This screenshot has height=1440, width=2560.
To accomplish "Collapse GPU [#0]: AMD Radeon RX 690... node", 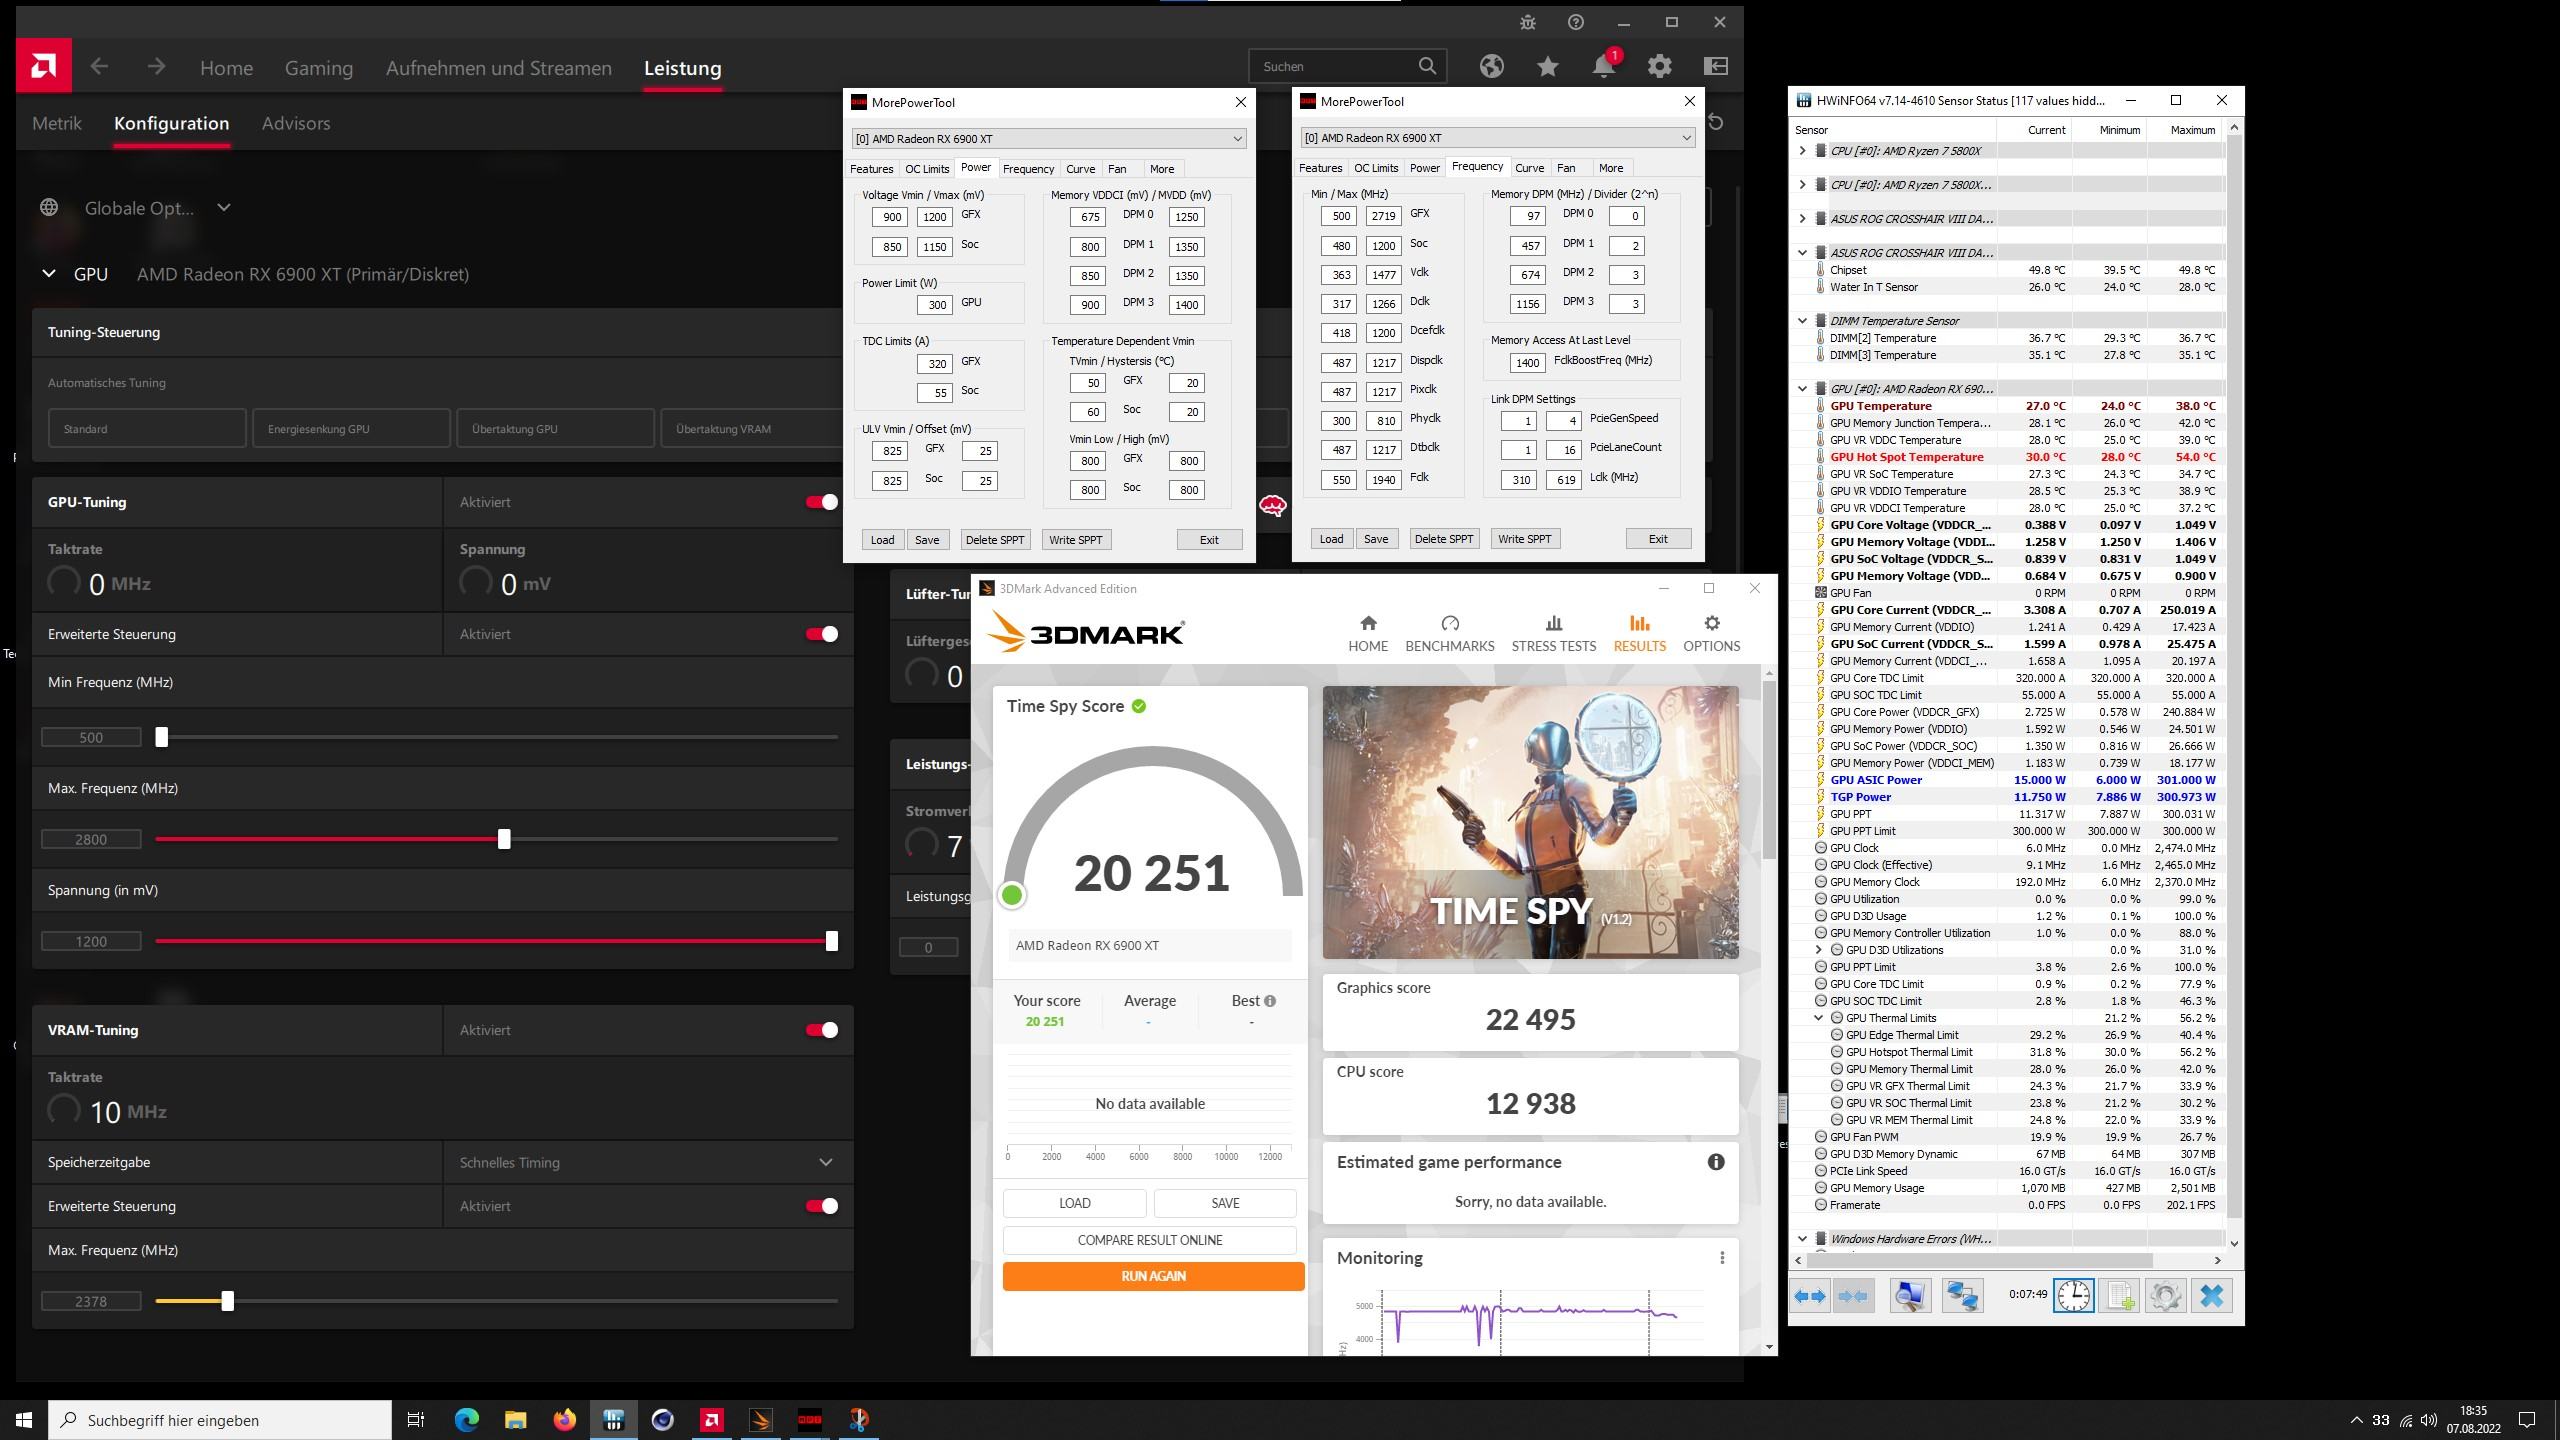I will [1803, 389].
